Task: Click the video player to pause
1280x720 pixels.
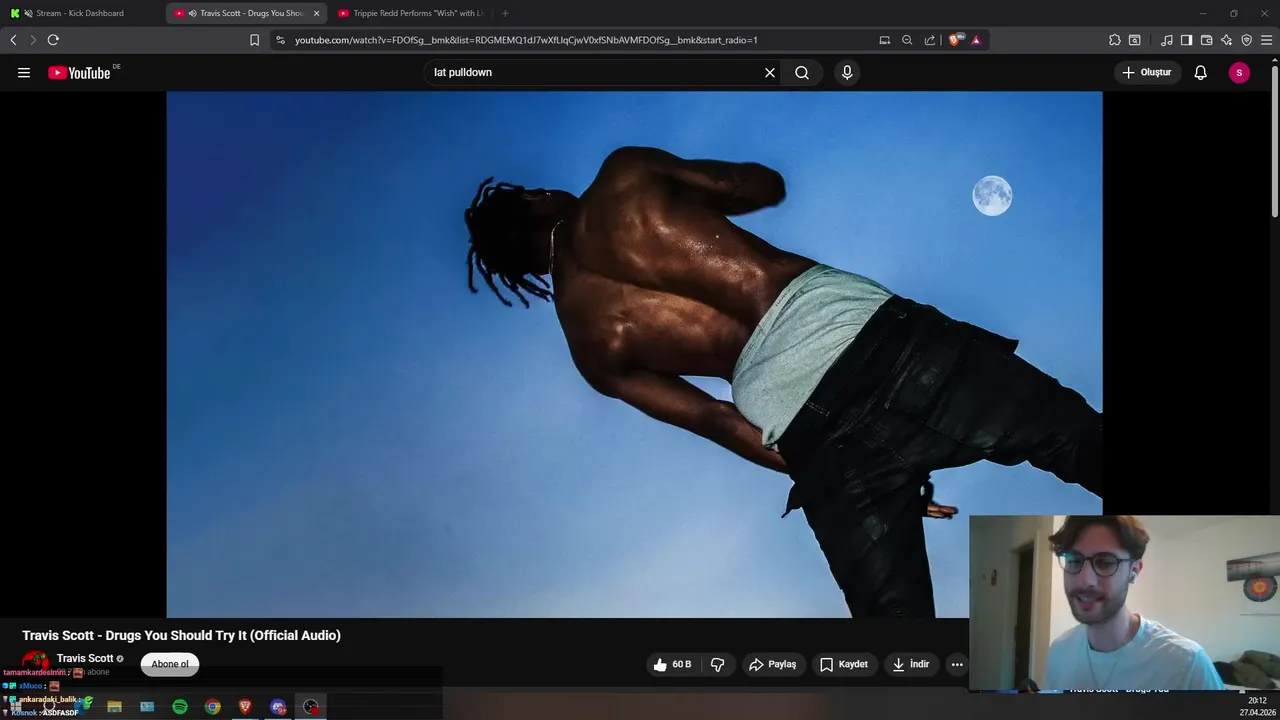Action: point(634,354)
